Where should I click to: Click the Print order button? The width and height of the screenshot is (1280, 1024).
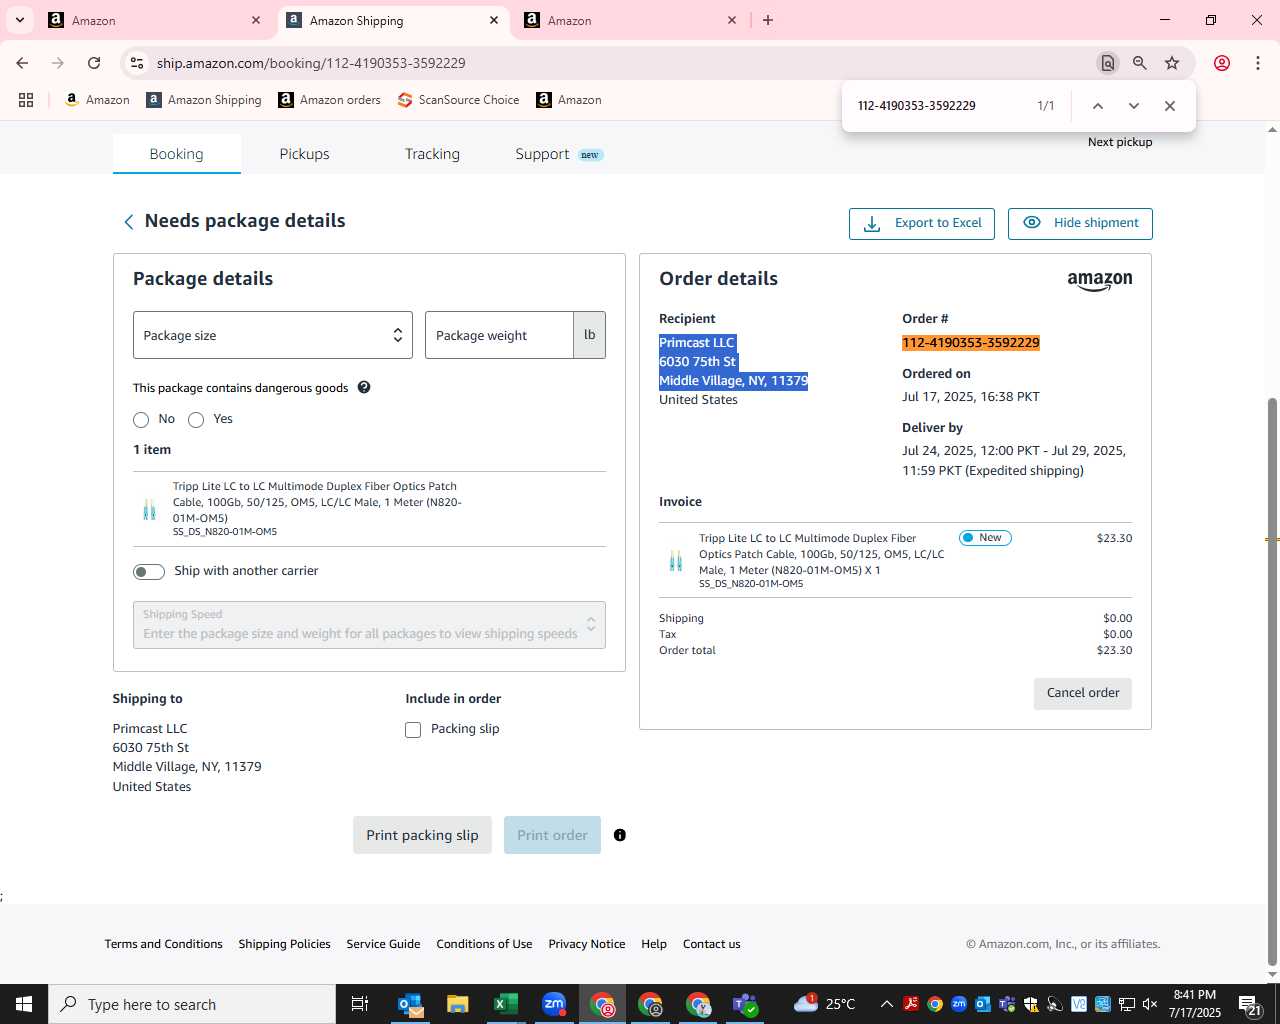coord(552,835)
